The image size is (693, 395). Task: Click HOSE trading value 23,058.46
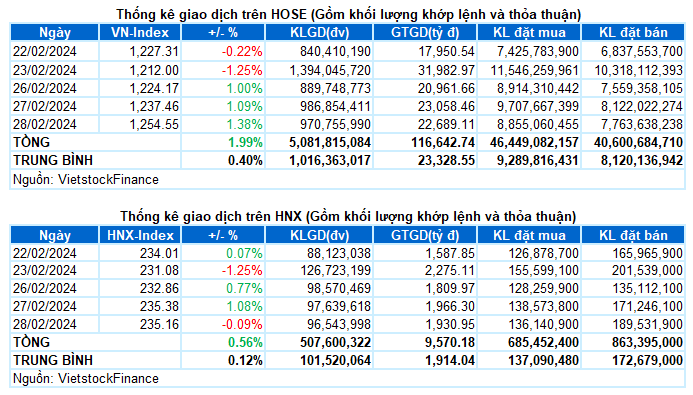tap(446, 106)
